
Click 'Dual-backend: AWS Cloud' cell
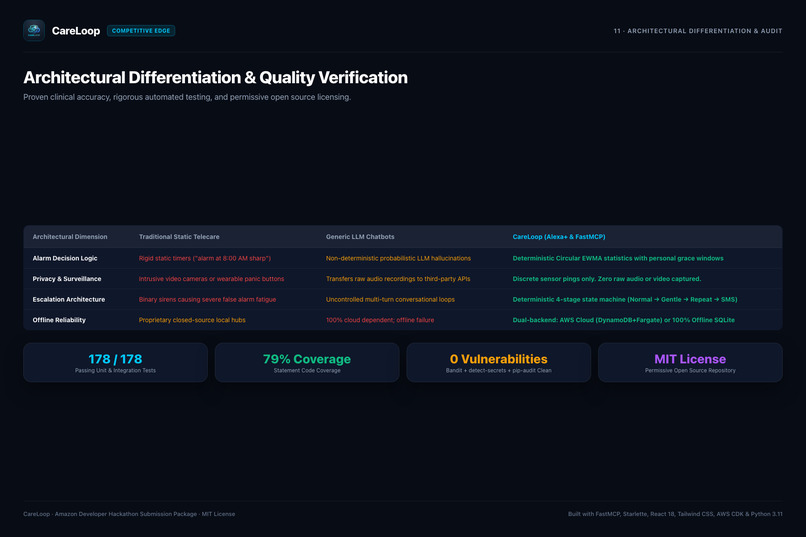click(x=624, y=320)
